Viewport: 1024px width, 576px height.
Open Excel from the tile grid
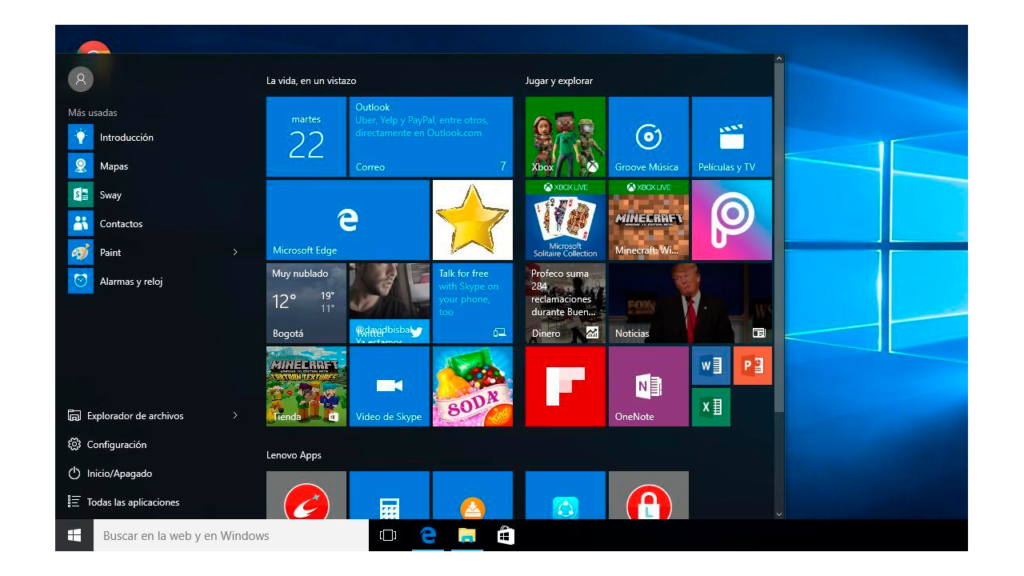pyautogui.click(x=711, y=406)
